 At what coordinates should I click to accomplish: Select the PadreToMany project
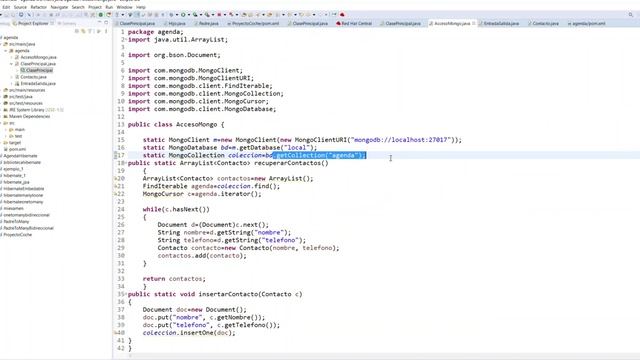[15, 221]
